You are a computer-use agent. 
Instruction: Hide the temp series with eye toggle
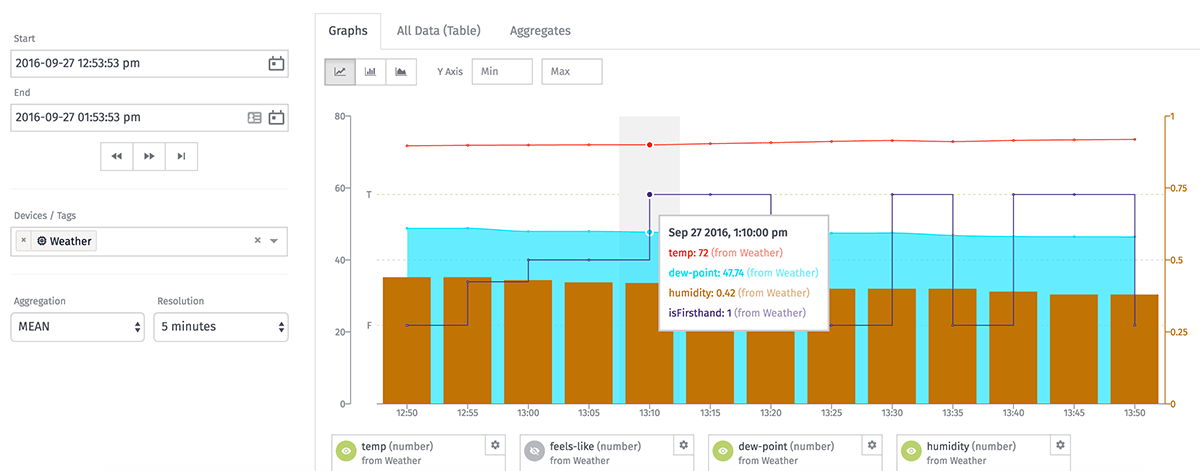(x=346, y=452)
